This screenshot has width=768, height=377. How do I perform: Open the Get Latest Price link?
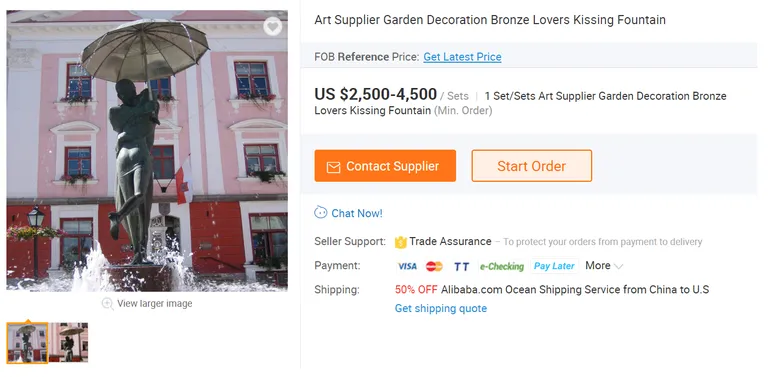click(462, 57)
